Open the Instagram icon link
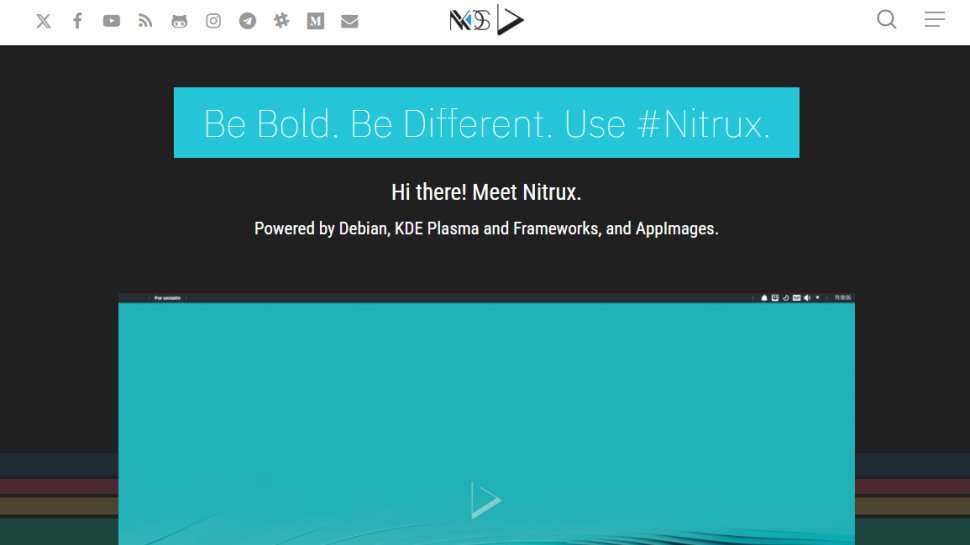 213,21
